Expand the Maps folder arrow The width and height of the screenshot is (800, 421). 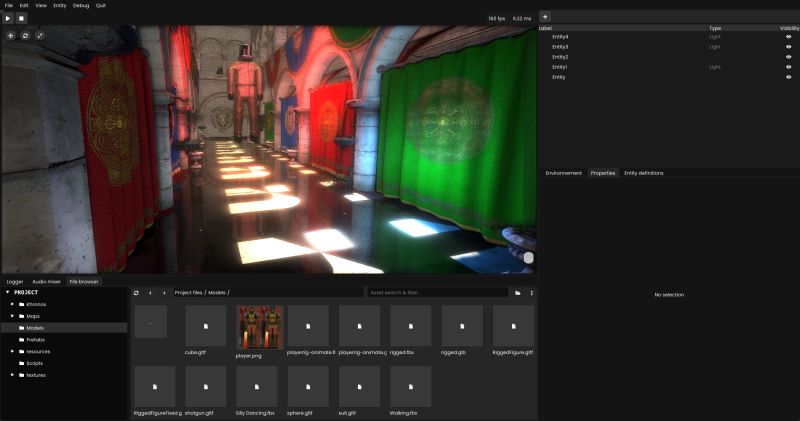[x=13, y=316]
